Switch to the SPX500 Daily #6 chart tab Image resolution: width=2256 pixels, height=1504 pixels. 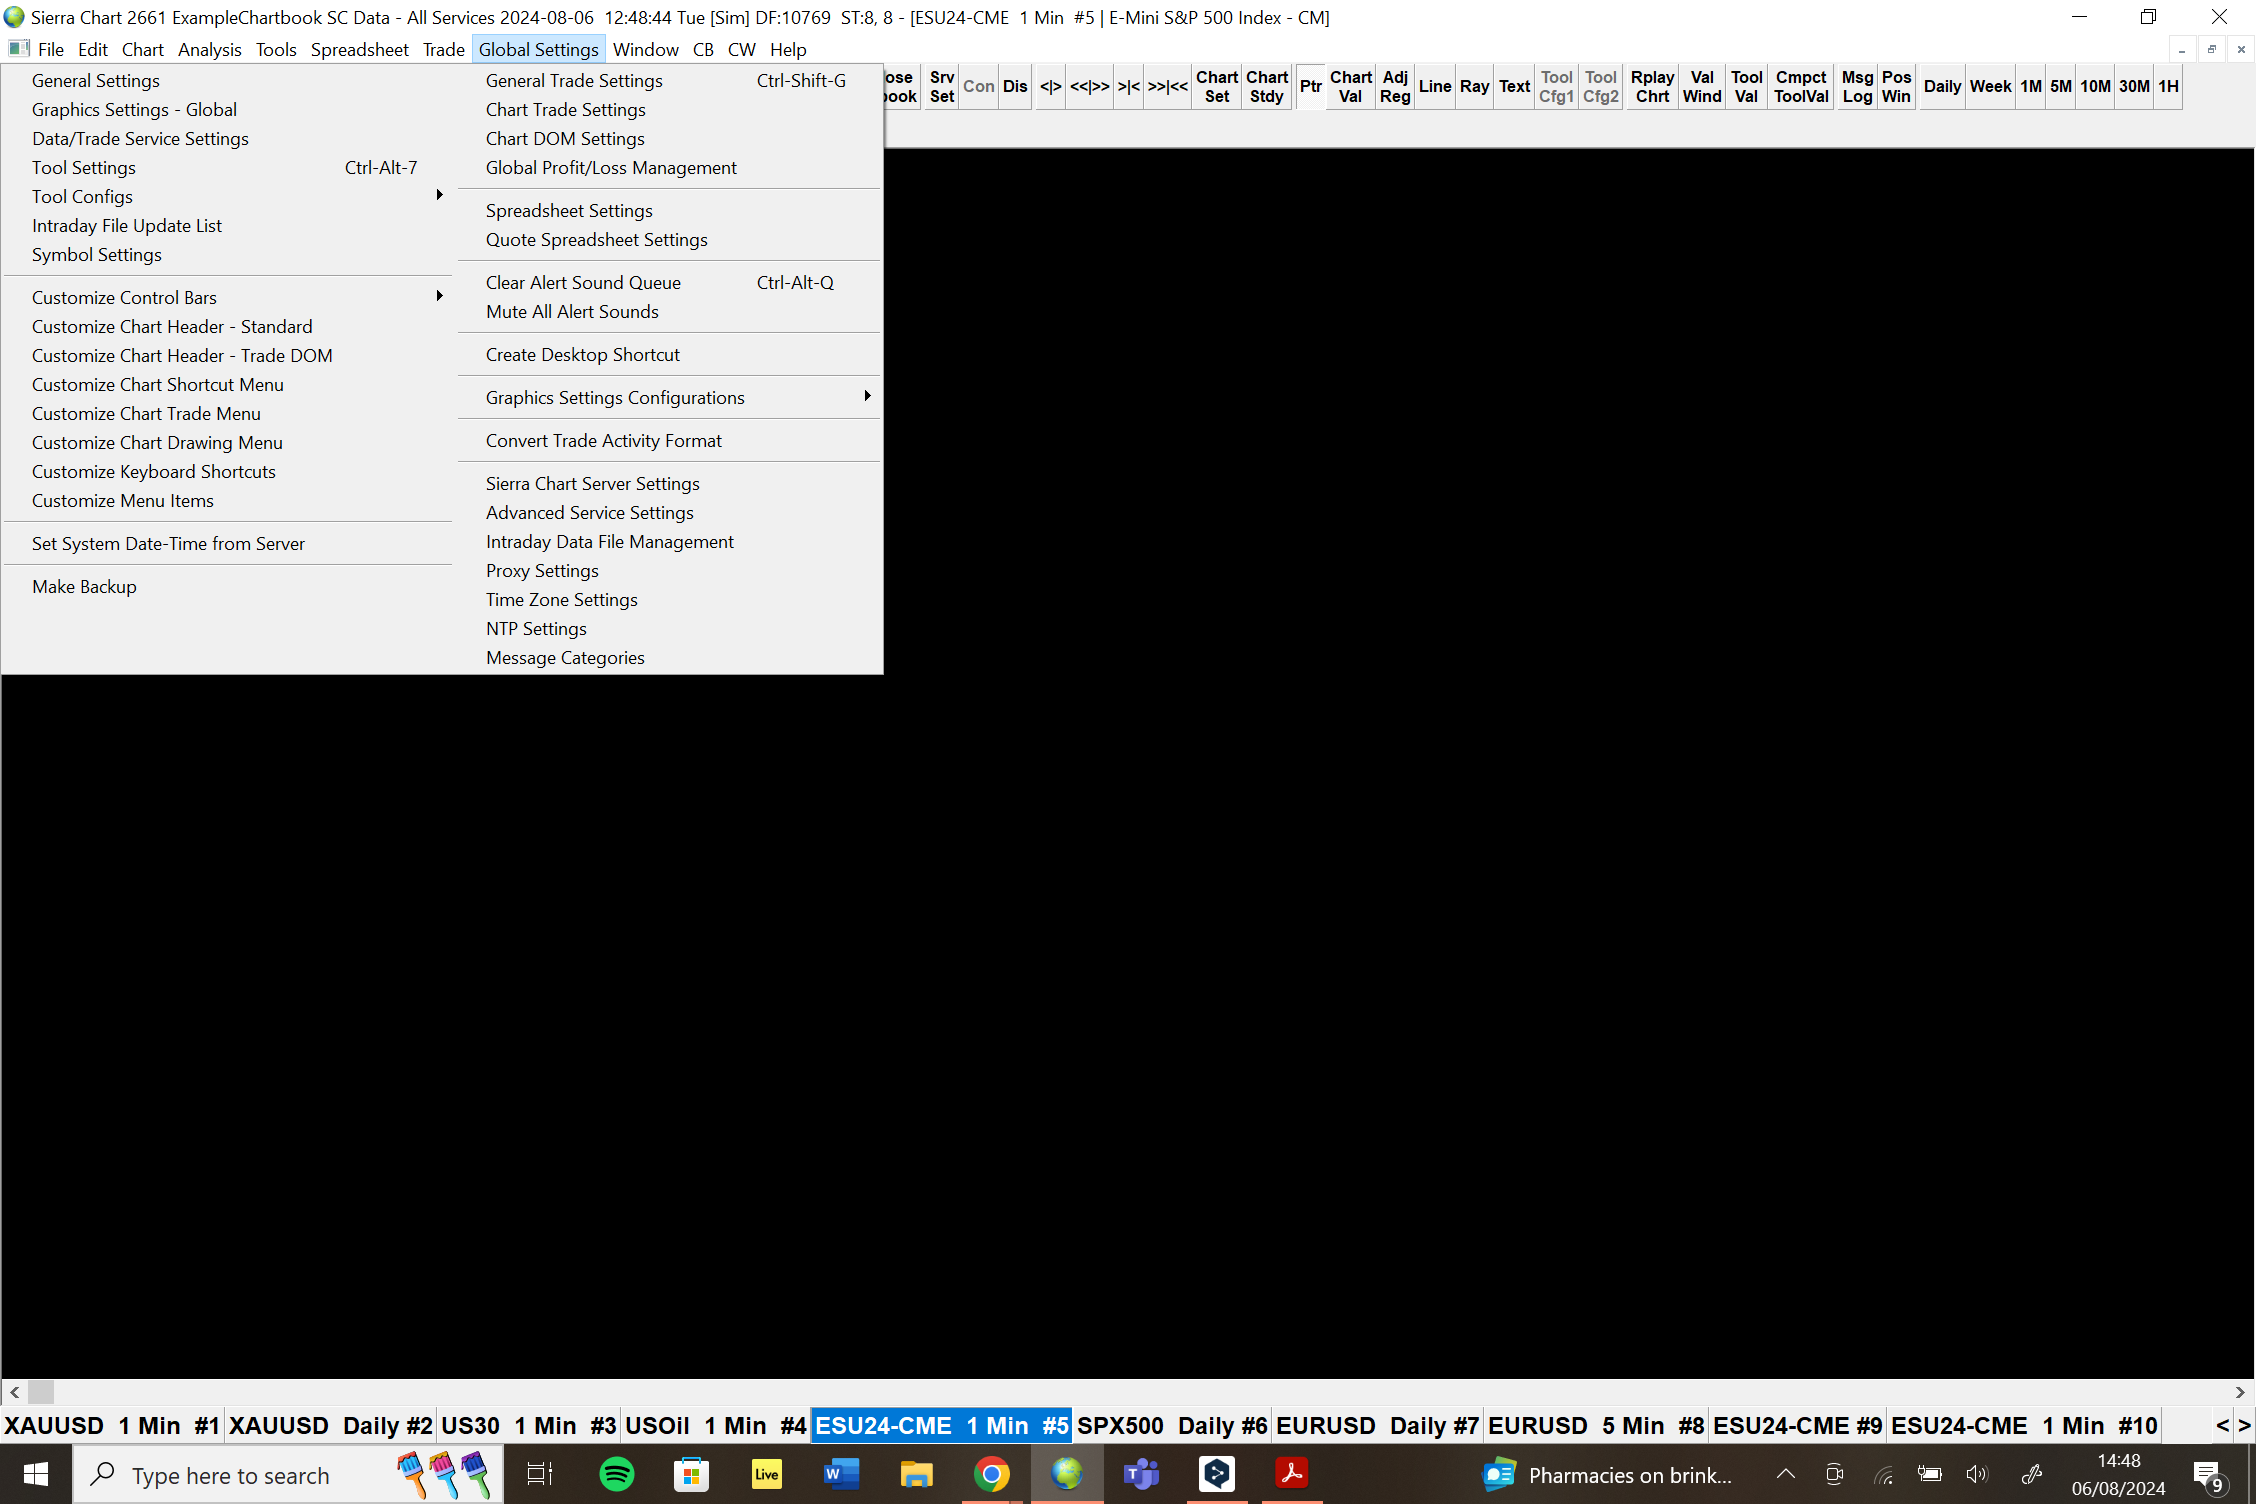click(1172, 1426)
